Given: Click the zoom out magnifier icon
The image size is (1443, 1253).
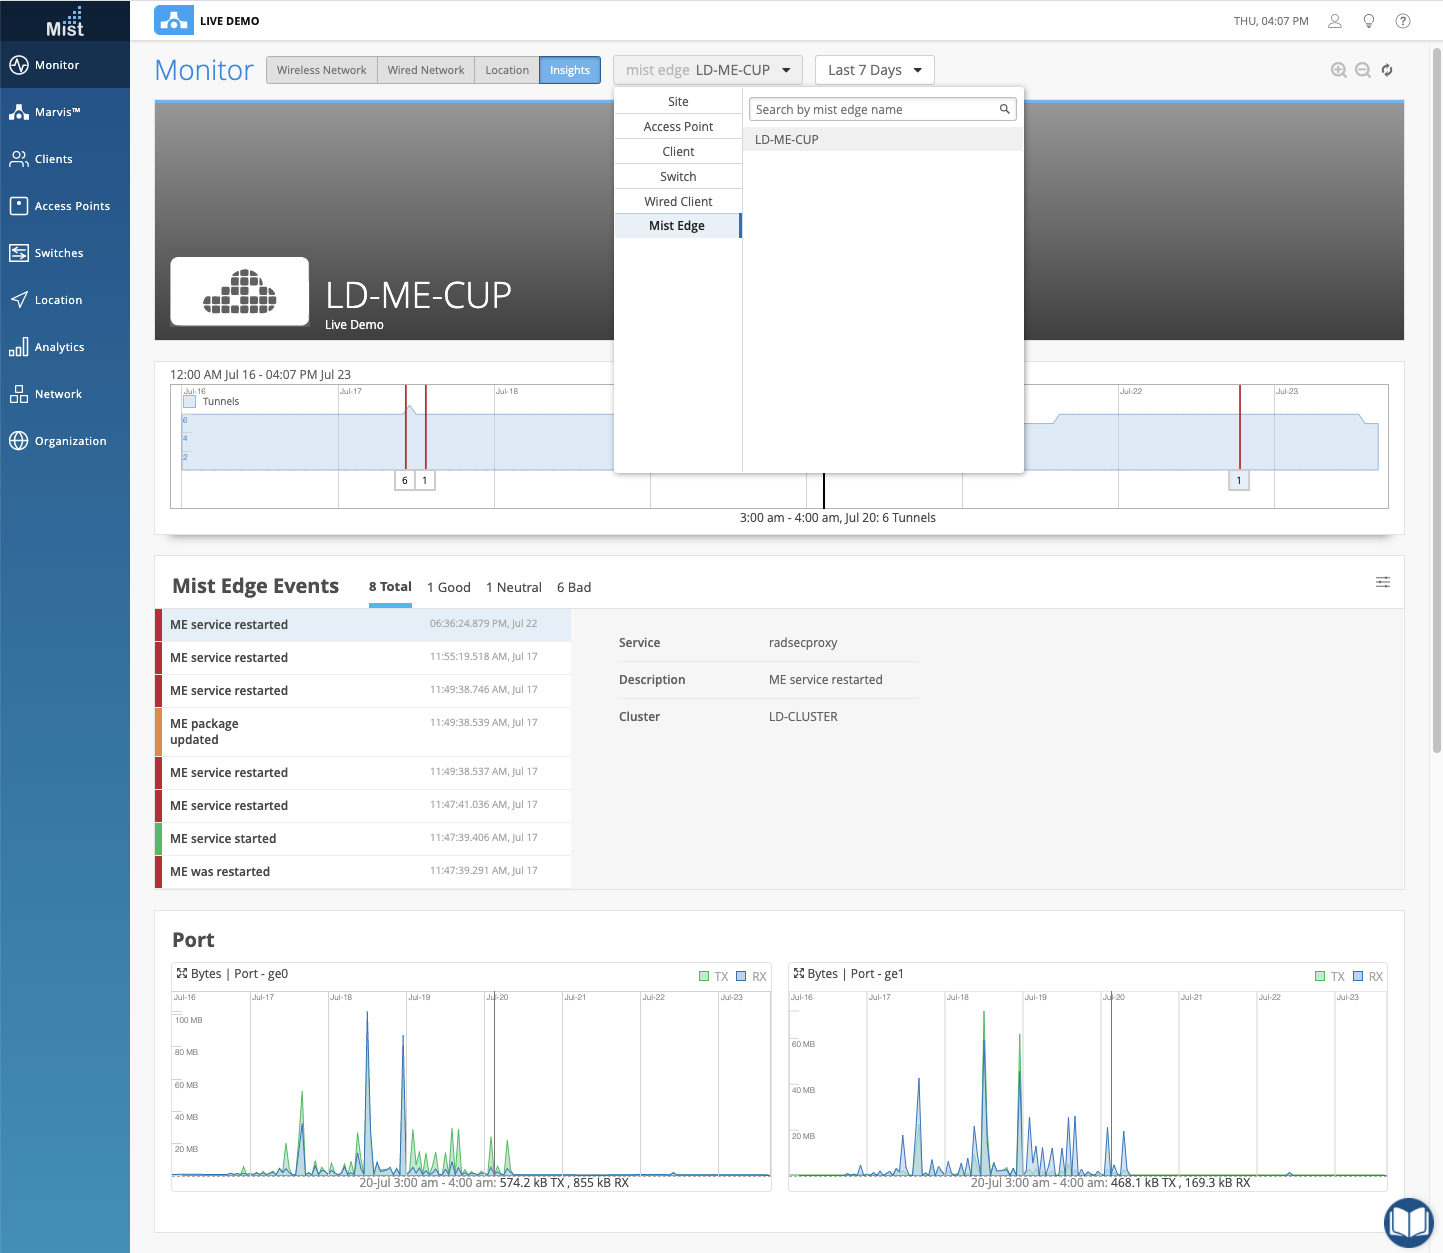Looking at the screenshot, I should pos(1362,70).
